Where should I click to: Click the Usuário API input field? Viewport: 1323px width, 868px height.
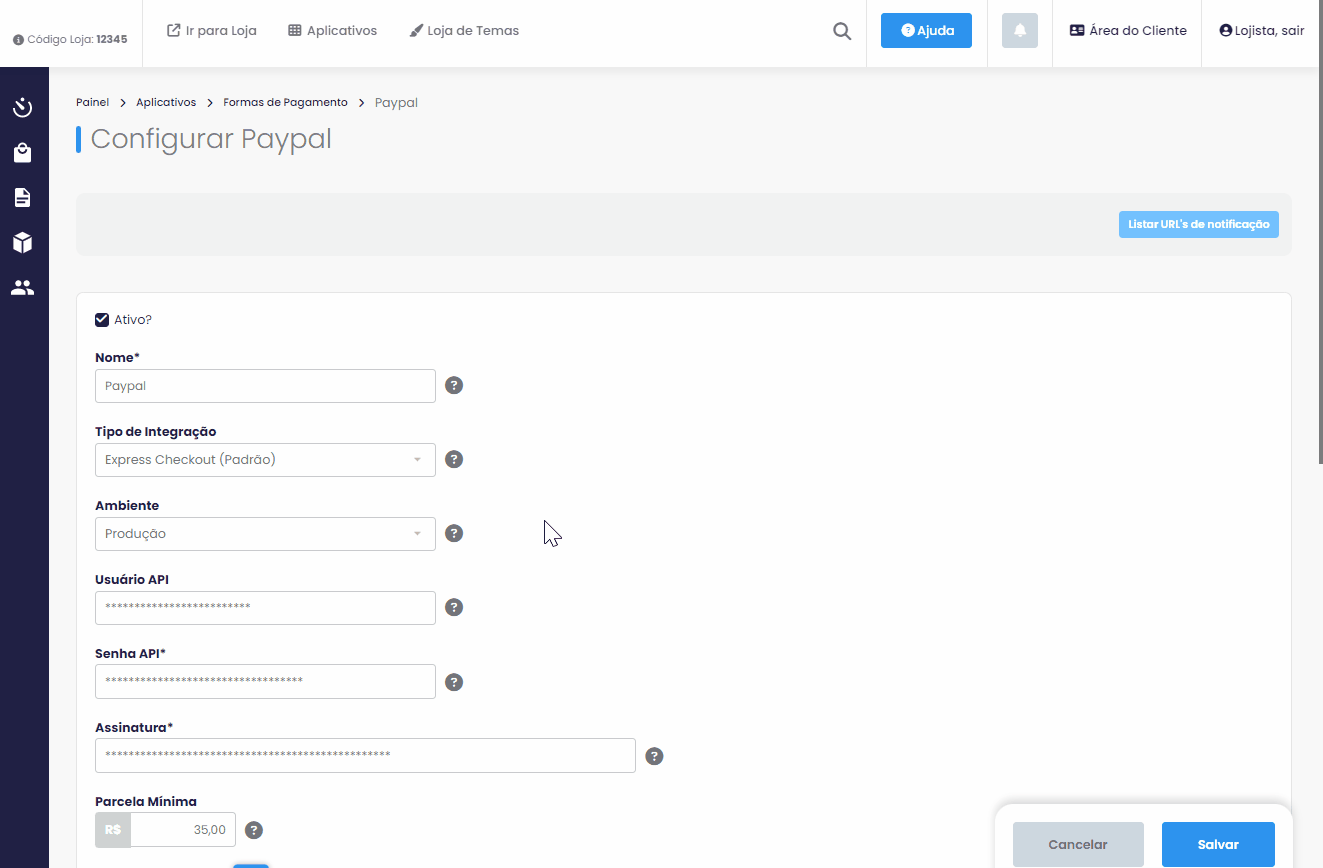click(x=265, y=608)
